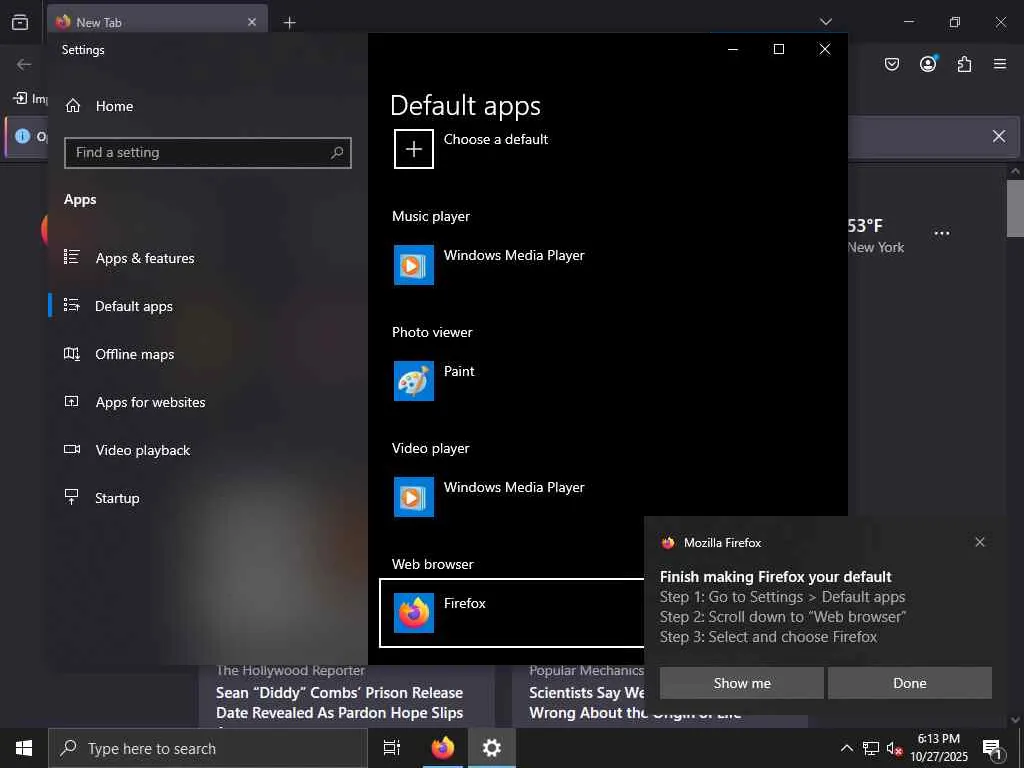1024x768 pixels.
Task: Dismiss the Mozilla Firefox notification
Action: pos(980,542)
